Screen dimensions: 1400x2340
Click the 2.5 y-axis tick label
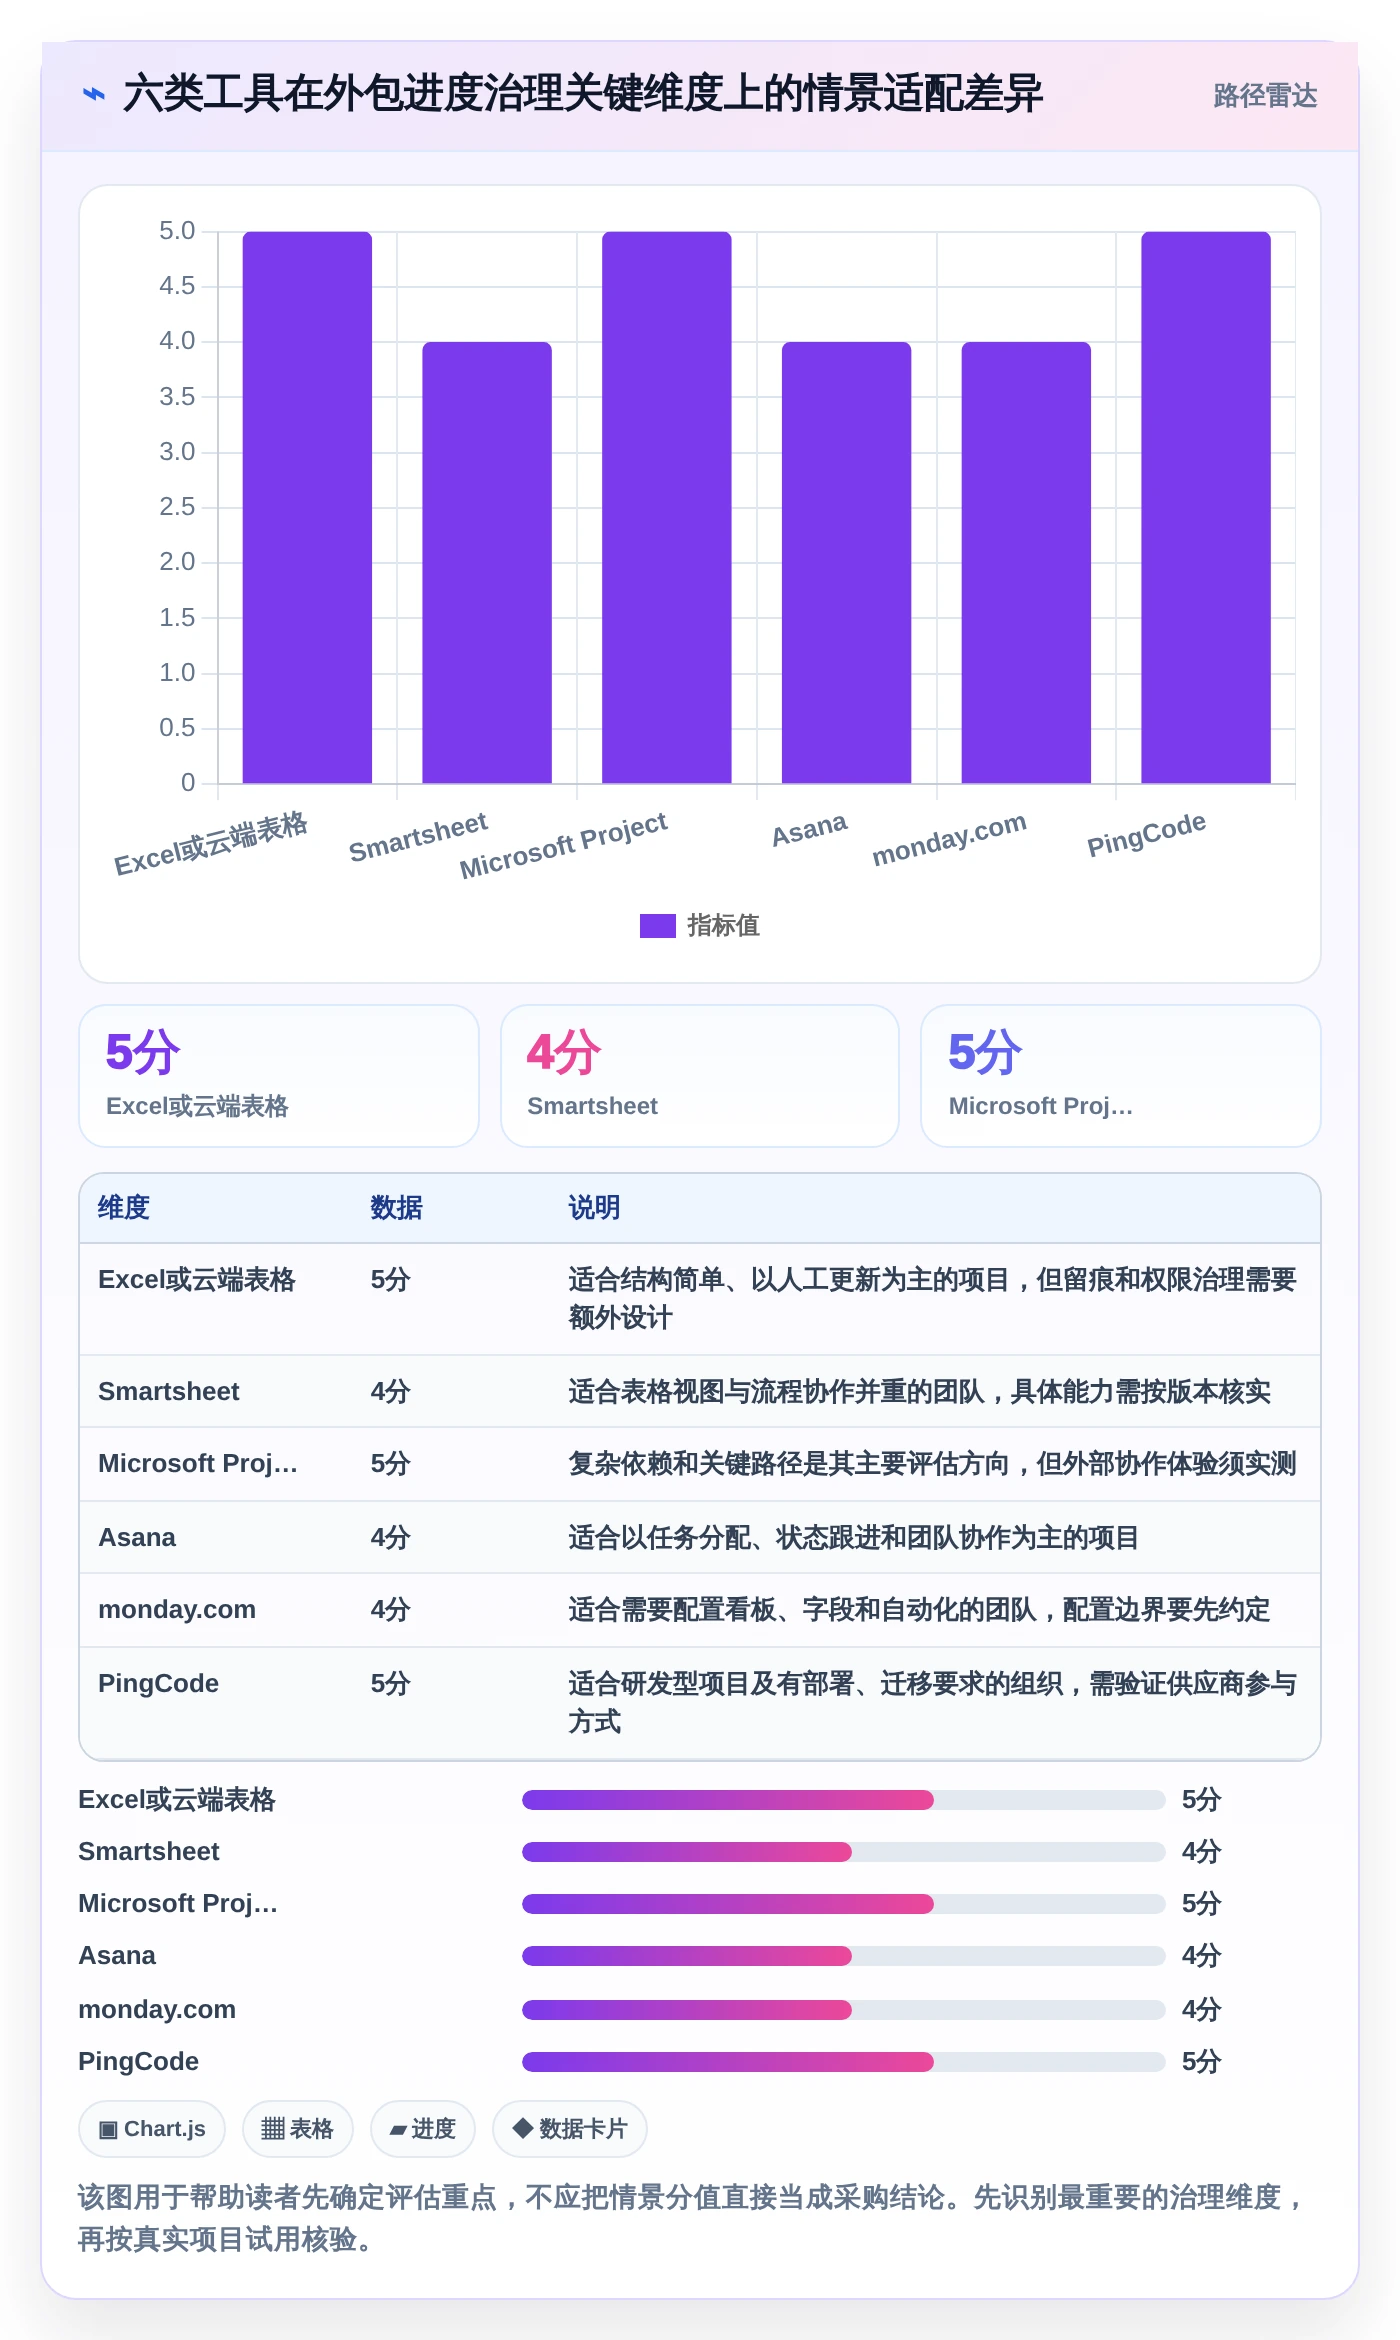(177, 507)
